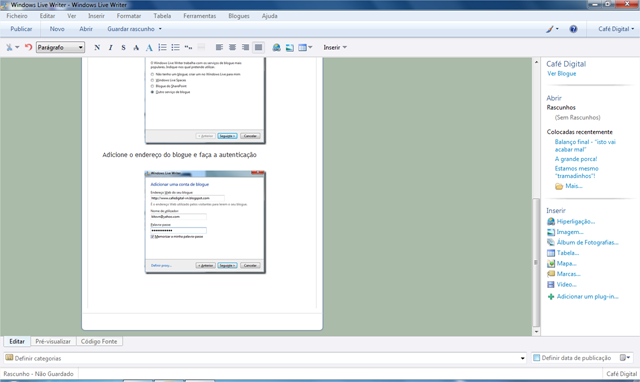
Task: Toggle italic formatting icon
Action: pos(110,47)
